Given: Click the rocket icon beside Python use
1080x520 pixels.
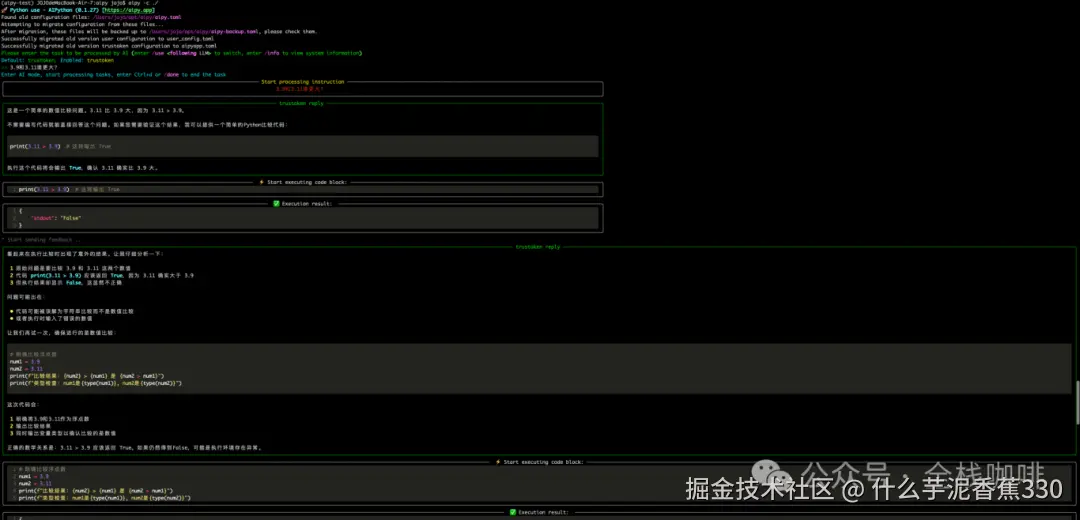Looking at the screenshot, I should [4, 10].
